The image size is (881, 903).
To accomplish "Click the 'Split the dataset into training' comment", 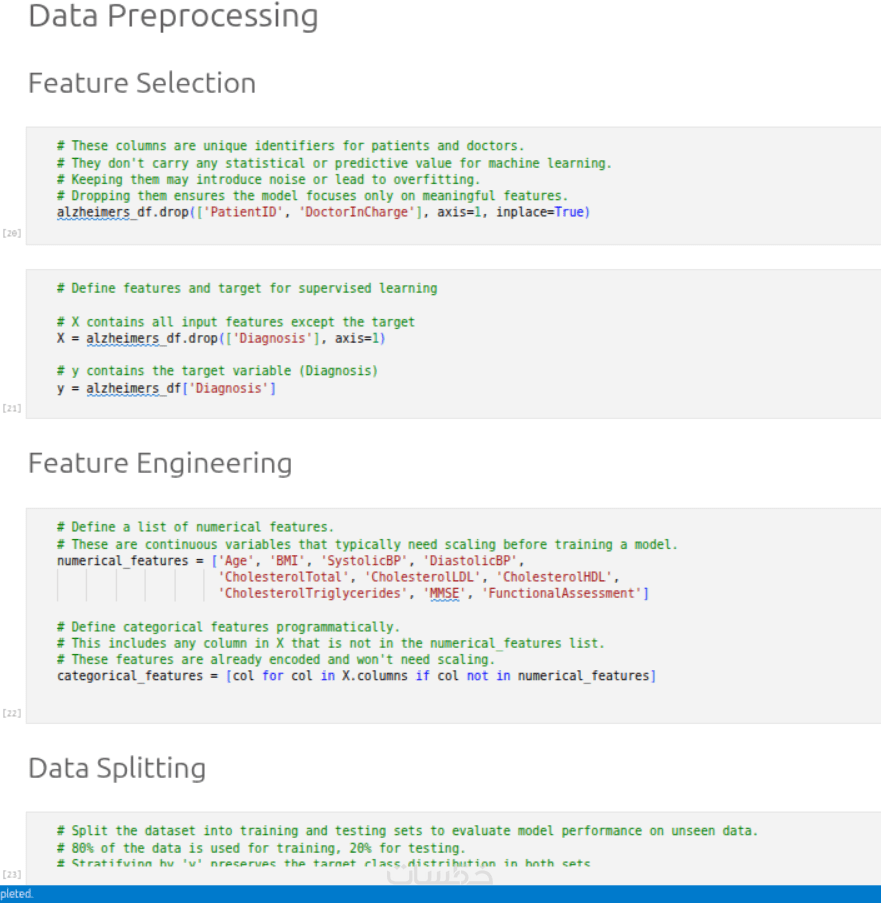I will pos(407,831).
